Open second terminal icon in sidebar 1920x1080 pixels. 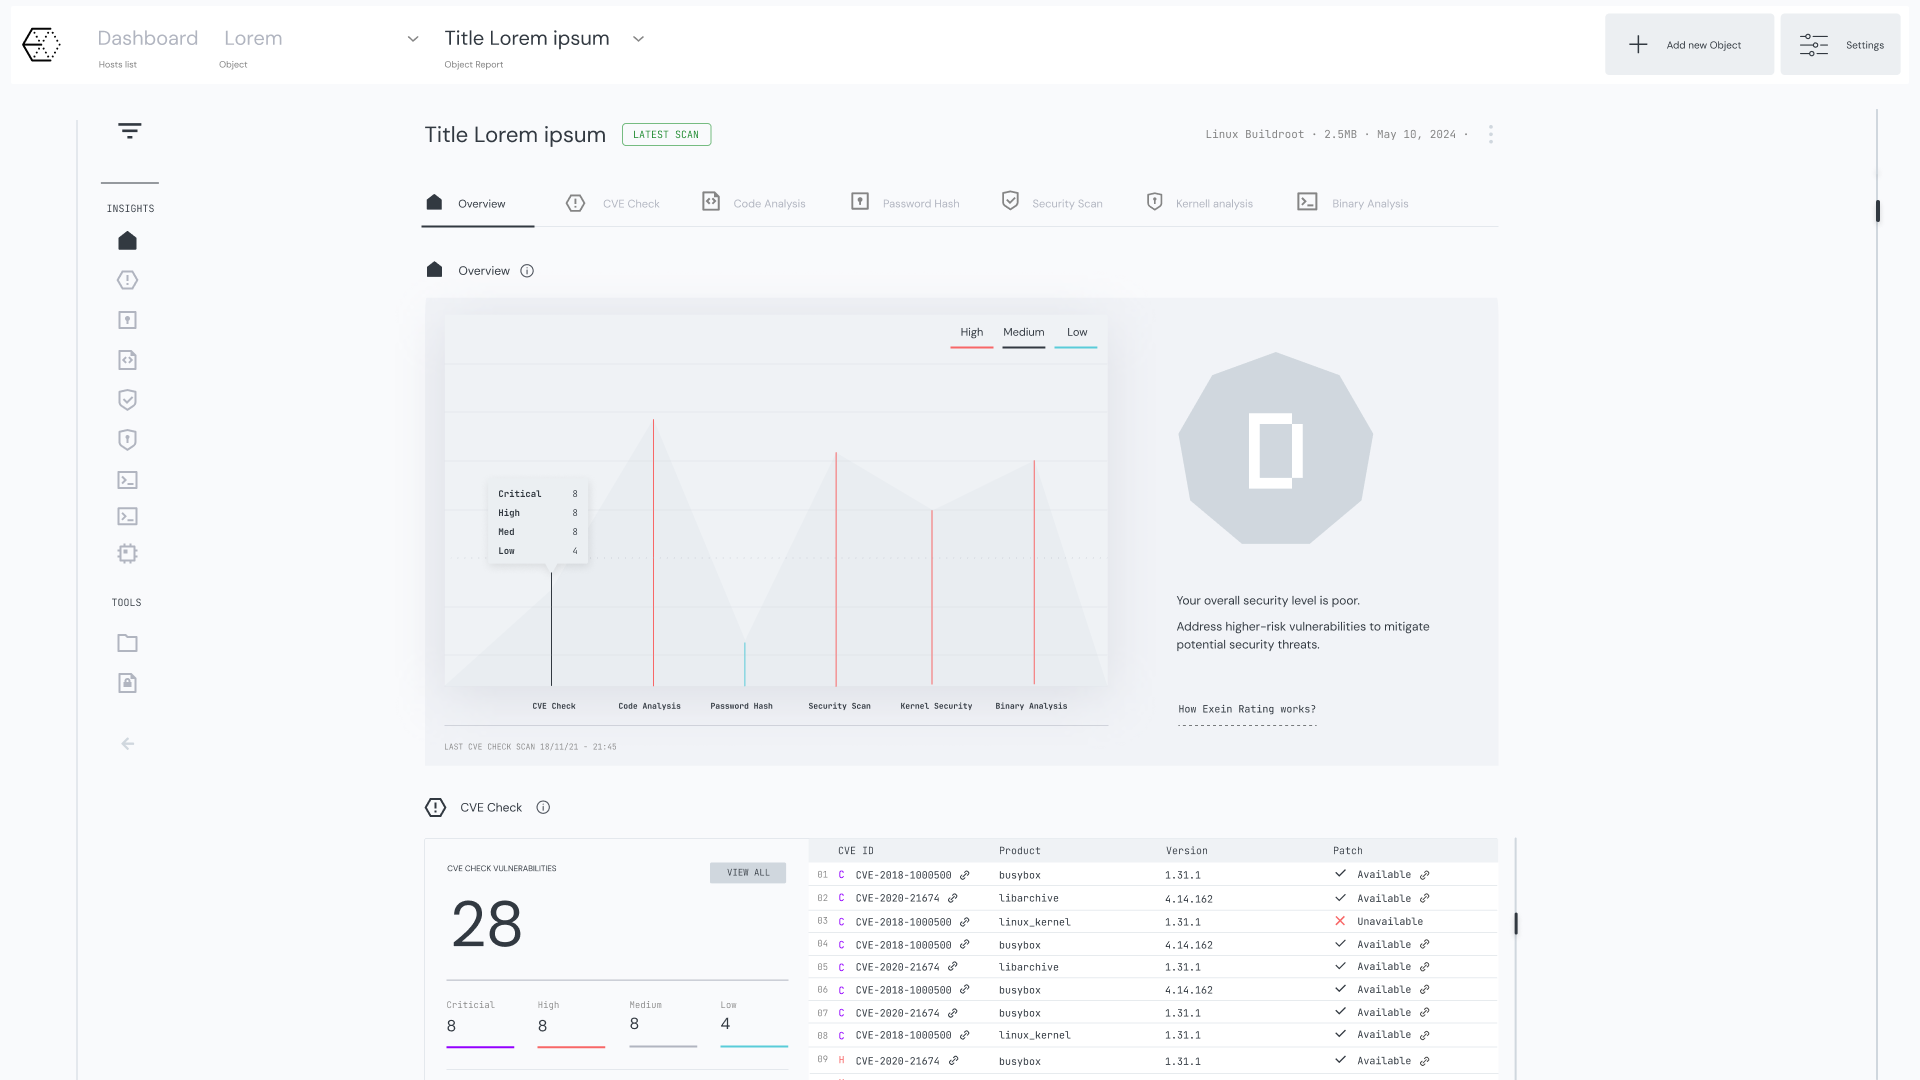(127, 516)
